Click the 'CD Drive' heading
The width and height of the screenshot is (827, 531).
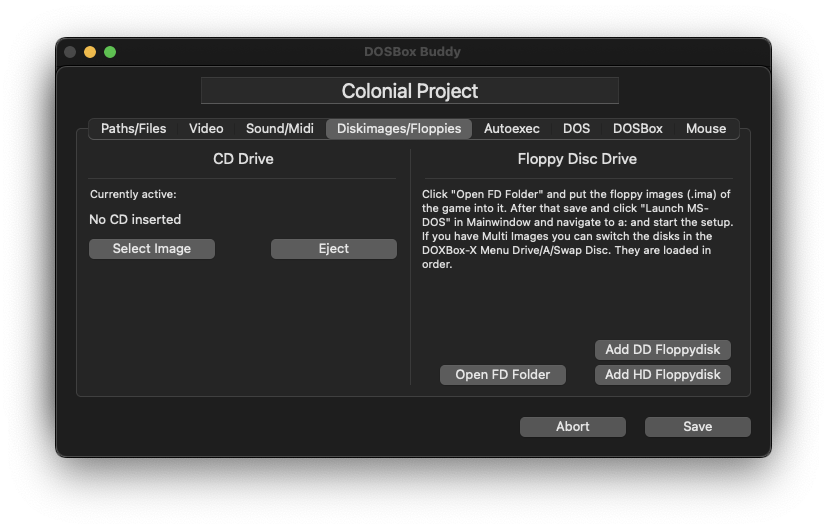[x=243, y=159]
